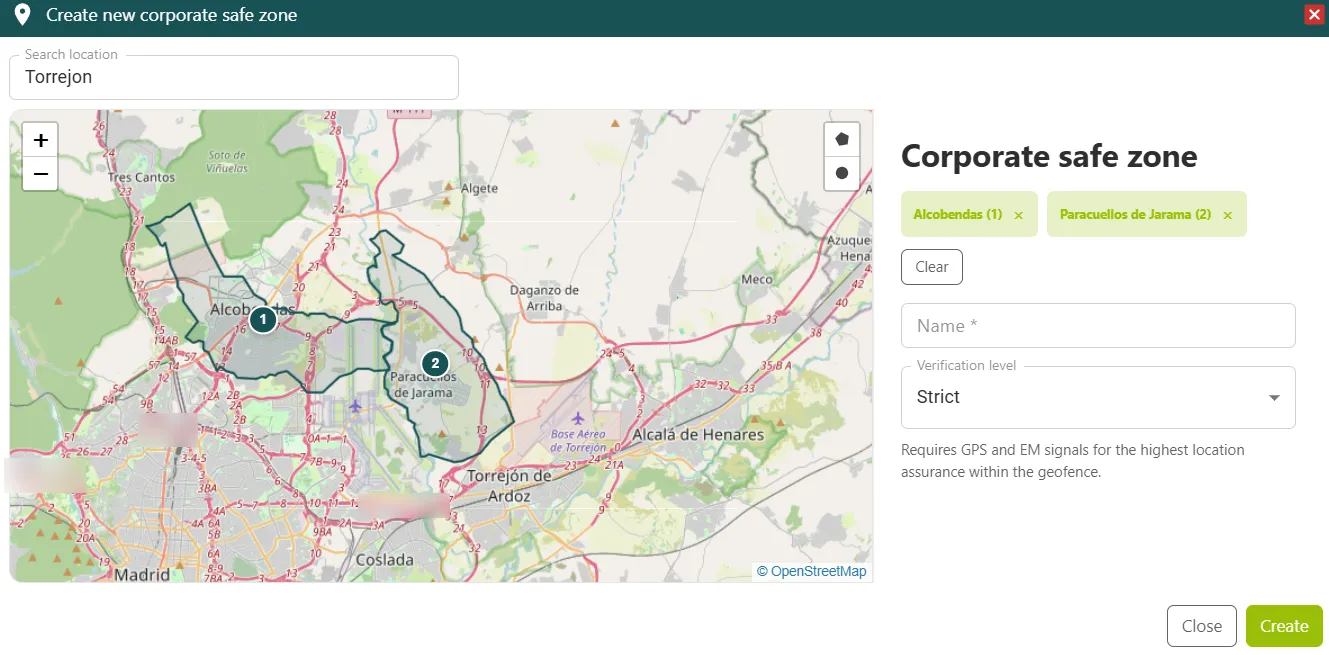This screenshot has width=1329, height=655.
Task: Click Alcalá de Henares map label
Action: [698, 434]
